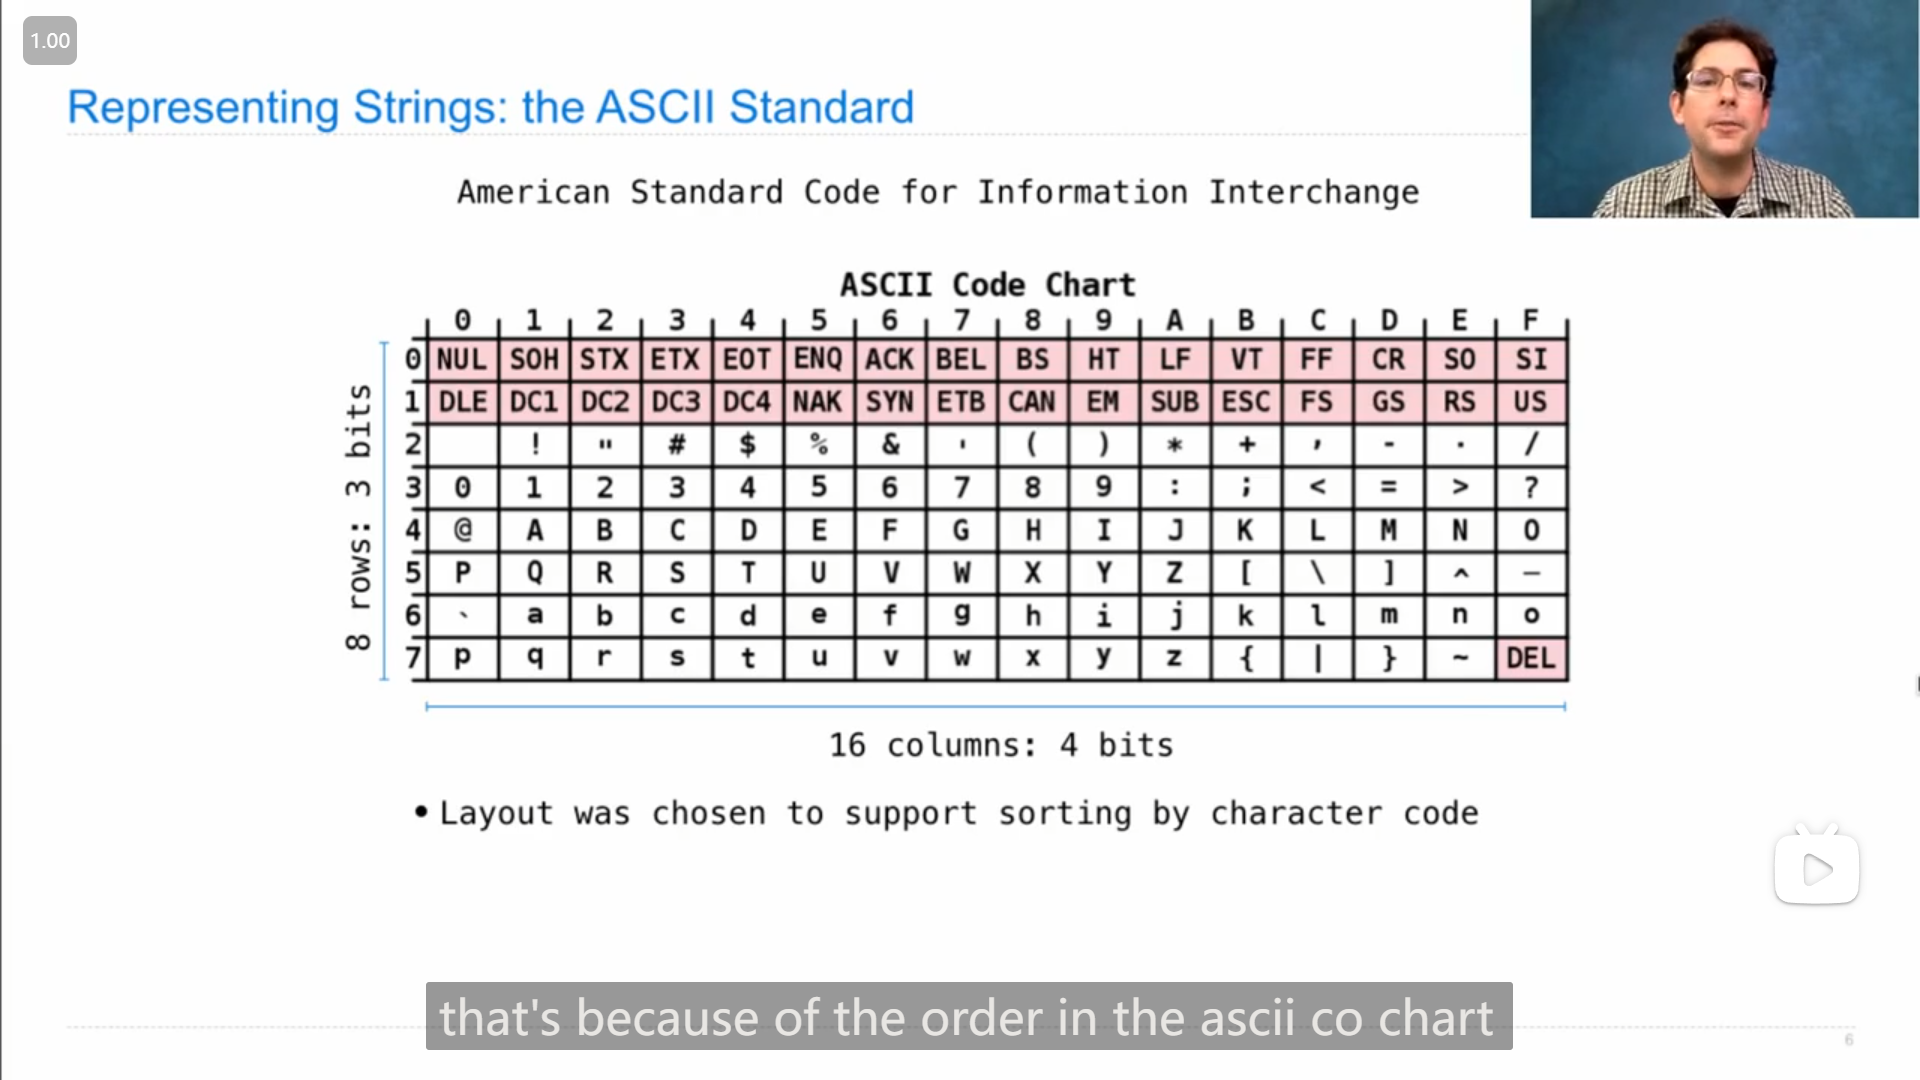1920x1080 pixels.
Task: Click the 'Layout was chosen' bullet text
Action: 957,813
